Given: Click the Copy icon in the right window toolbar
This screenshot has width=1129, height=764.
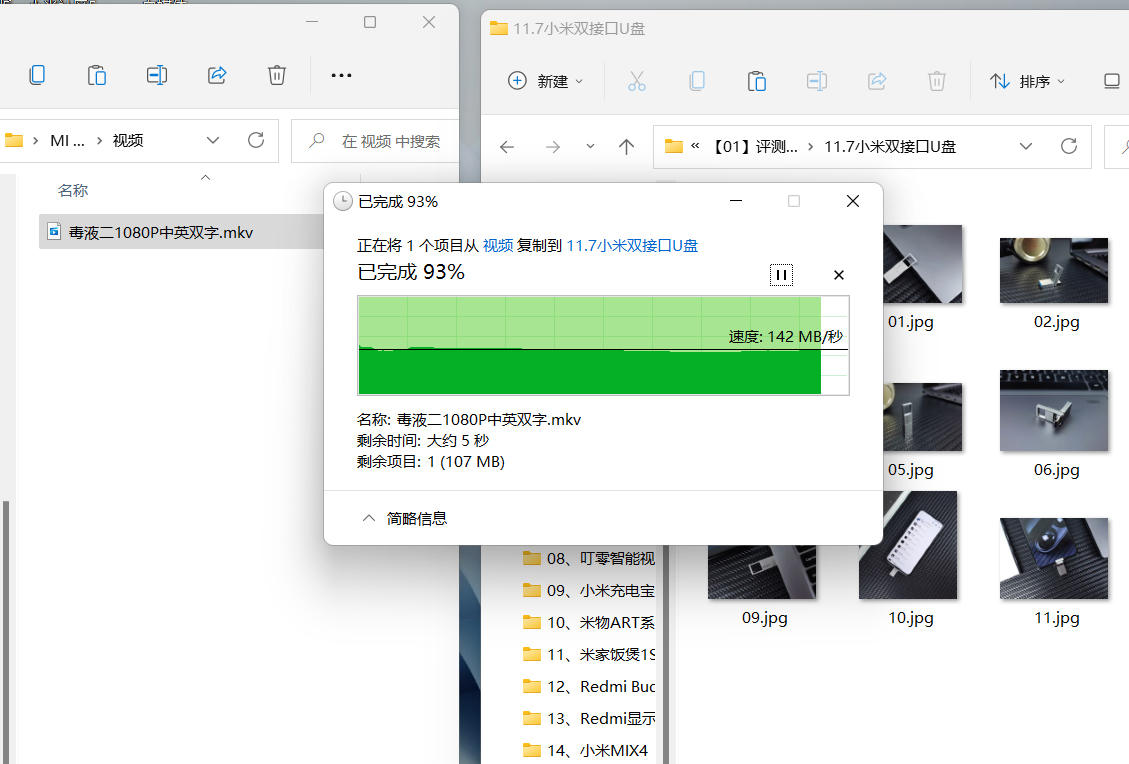Looking at the screenshot, I should [697, 81].
